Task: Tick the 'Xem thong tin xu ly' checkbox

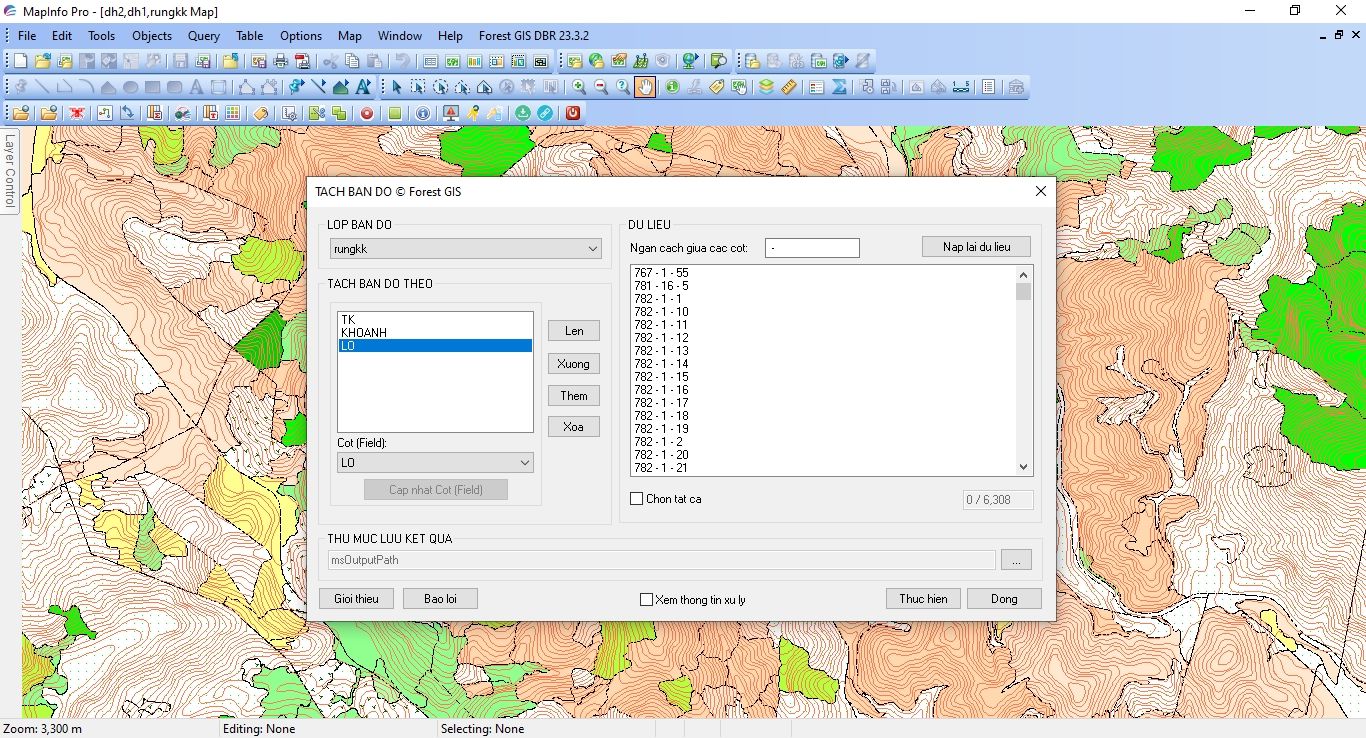Action: click(646, 599)
